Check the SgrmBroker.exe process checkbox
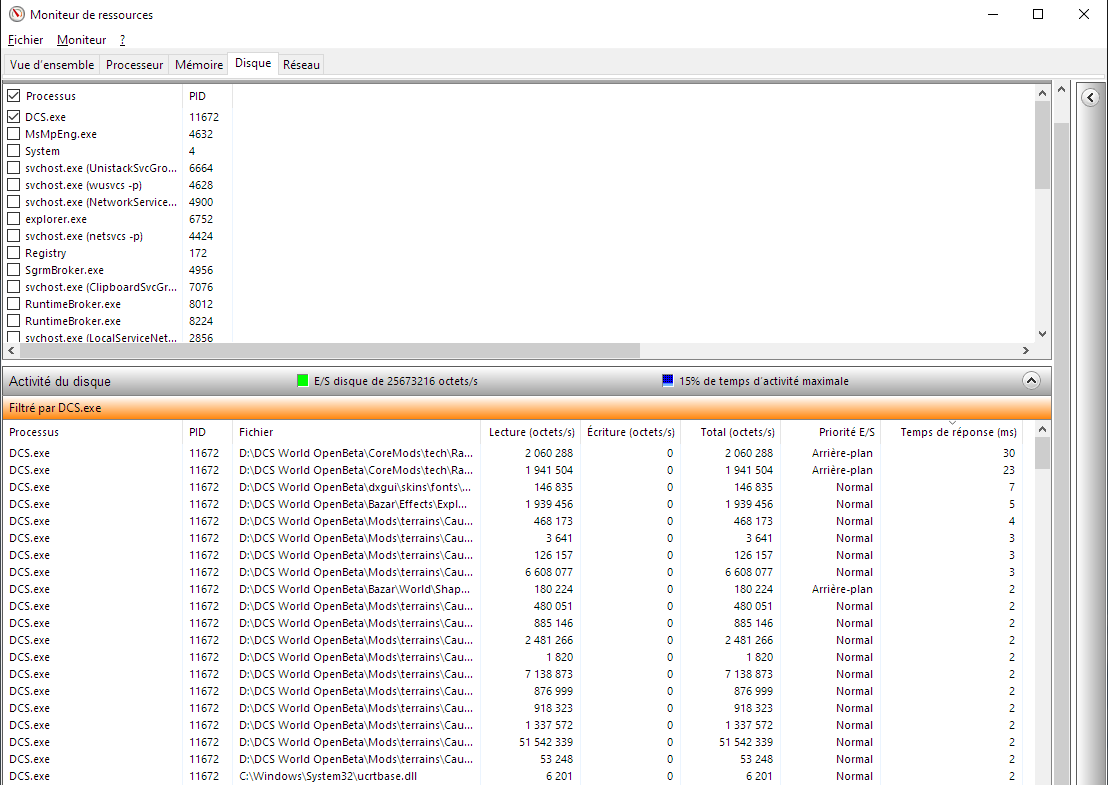This screenshot has width=1108, height=785. pos(13,269)
